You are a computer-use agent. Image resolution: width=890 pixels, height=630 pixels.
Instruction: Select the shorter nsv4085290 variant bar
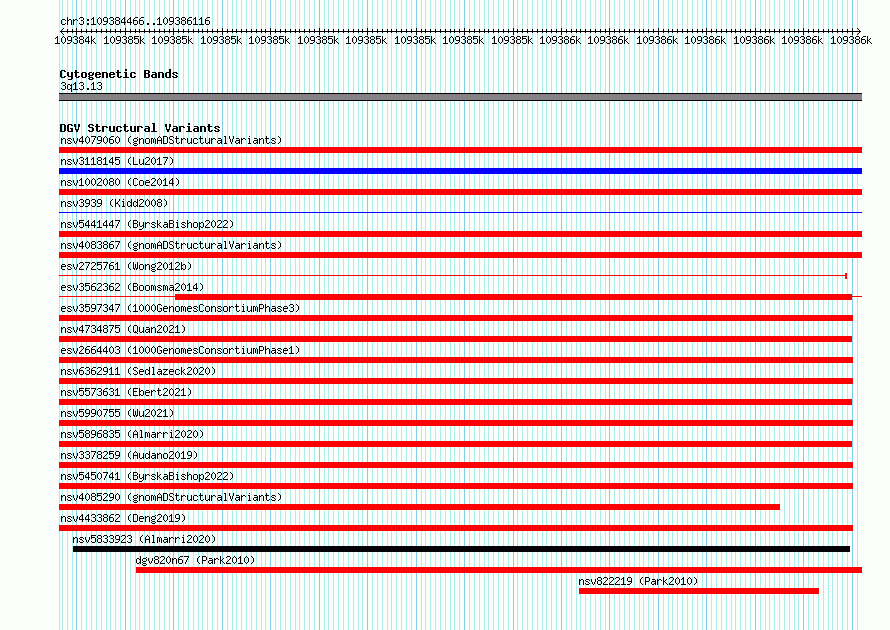pyautogui.click(x=419, y=507)
